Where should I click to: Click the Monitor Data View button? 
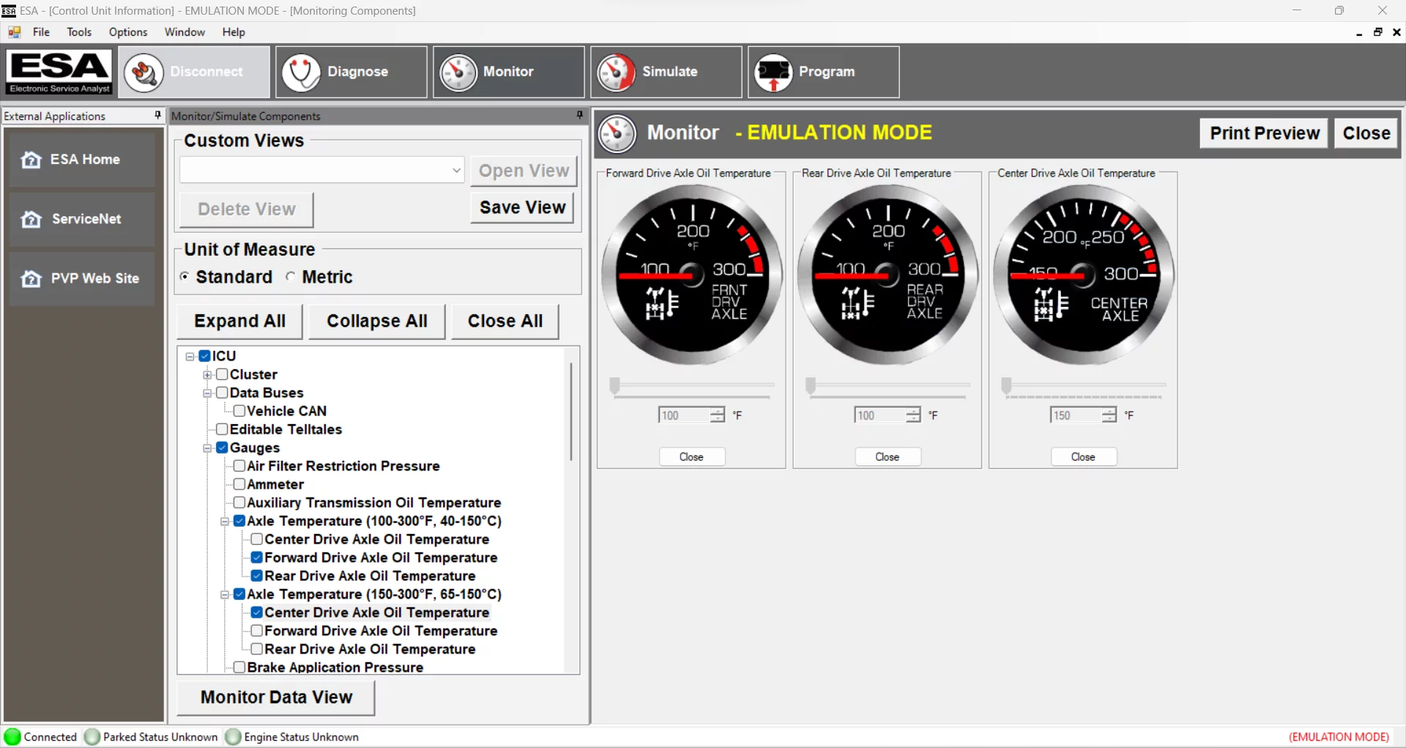coord(275,697)
